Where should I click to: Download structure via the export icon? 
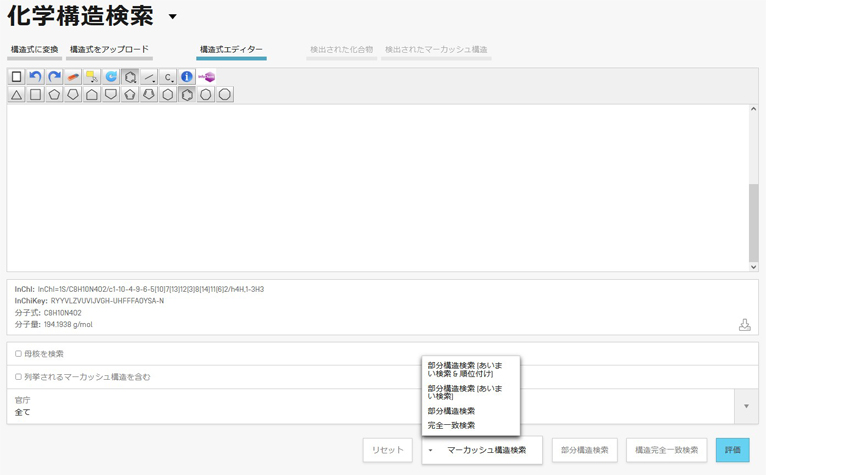click(744, 324)
